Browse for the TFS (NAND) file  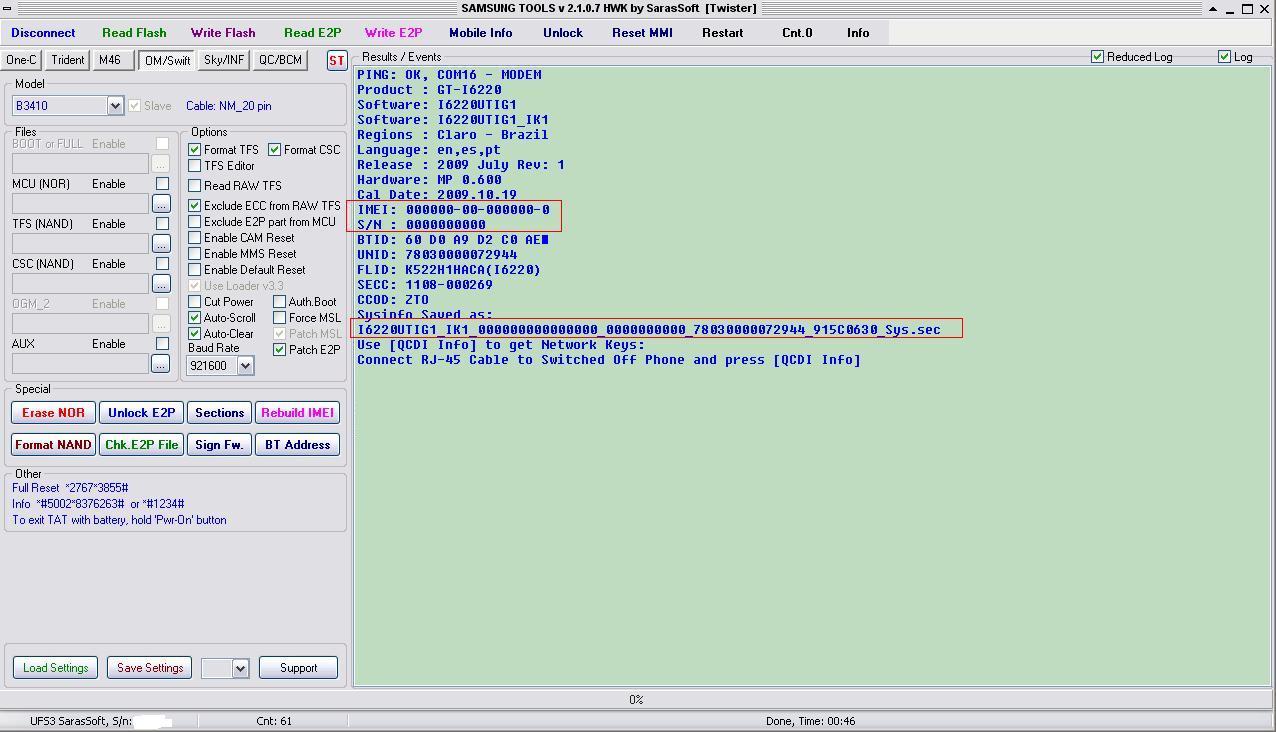160,243
